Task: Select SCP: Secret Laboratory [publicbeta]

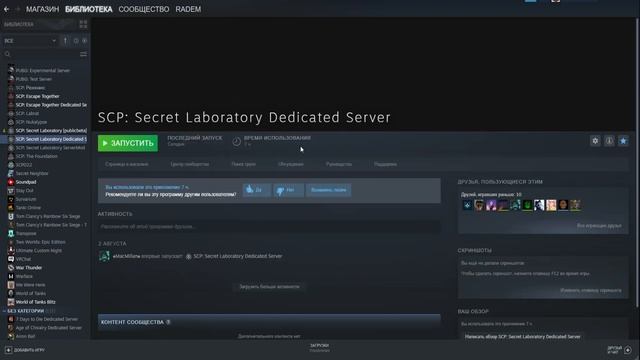Action: click(51, 131)
